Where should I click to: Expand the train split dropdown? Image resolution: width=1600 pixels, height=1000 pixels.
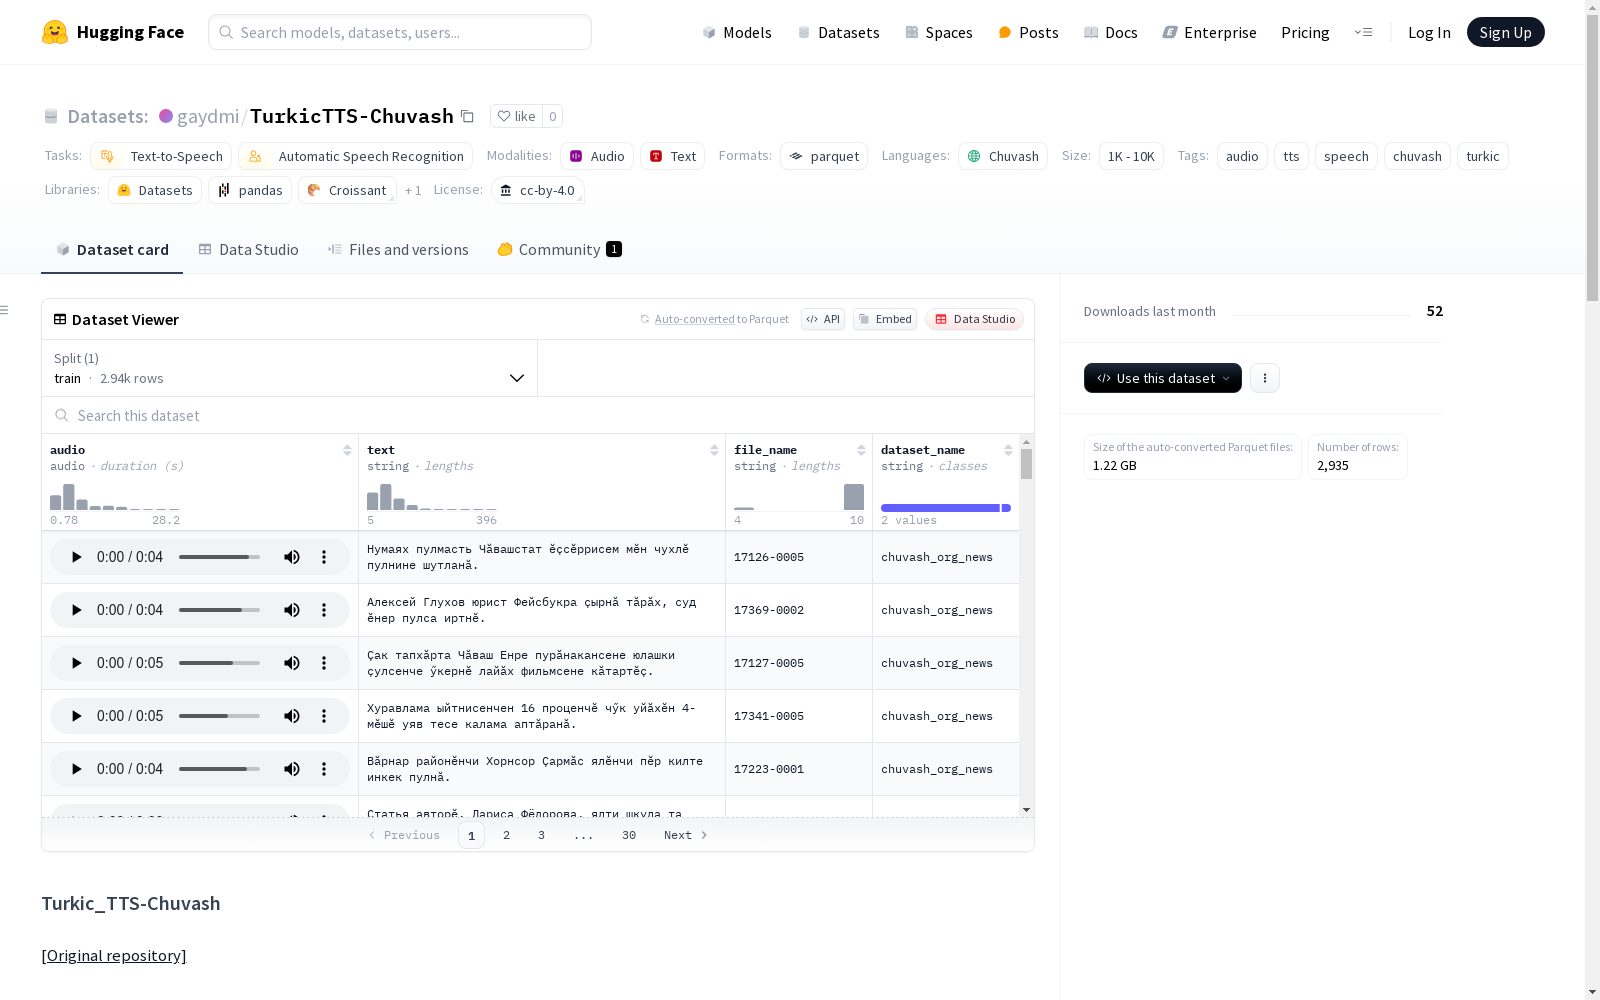[290, 368]
